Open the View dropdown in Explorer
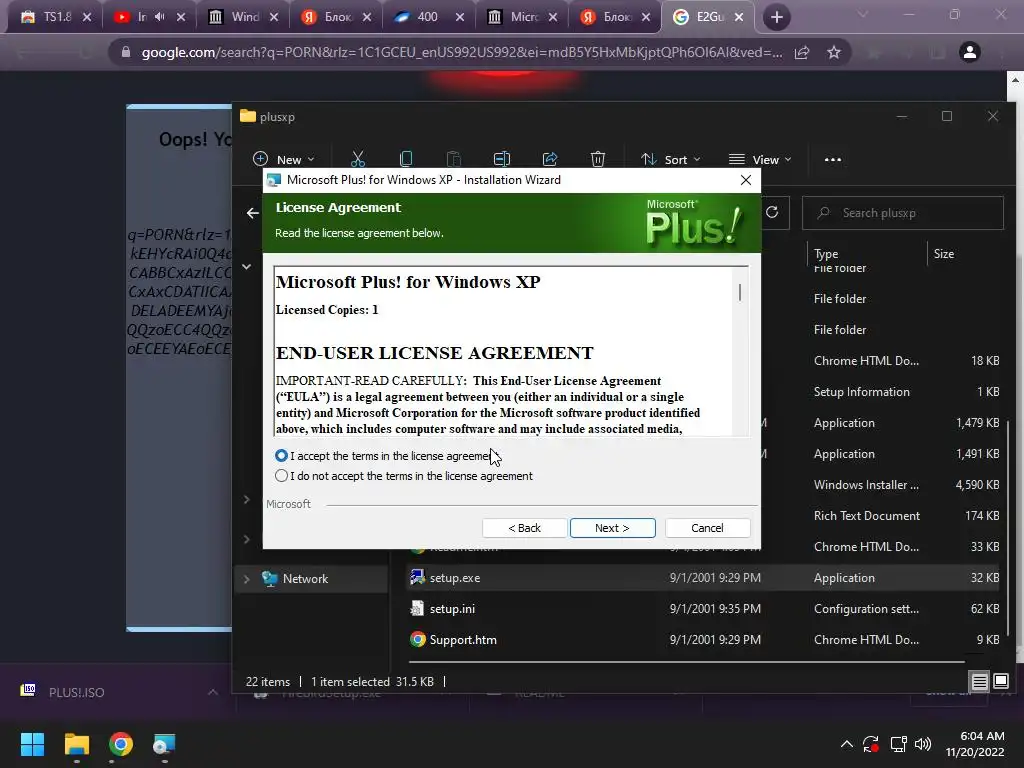 pyautogui.click(x=760, y=159)
